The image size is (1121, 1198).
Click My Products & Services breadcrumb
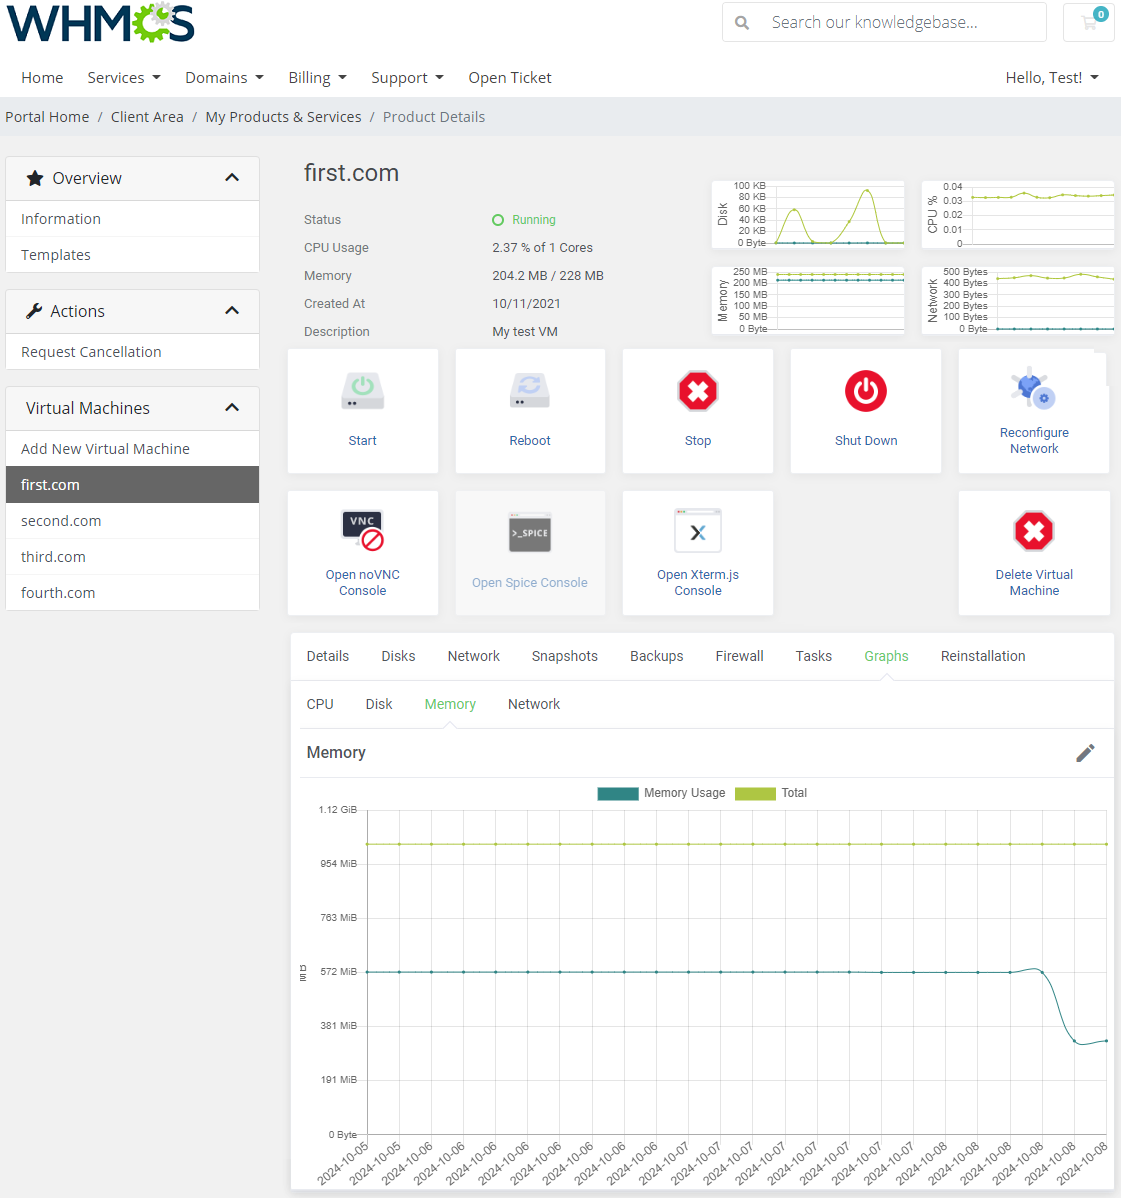[x=283, y=117]
